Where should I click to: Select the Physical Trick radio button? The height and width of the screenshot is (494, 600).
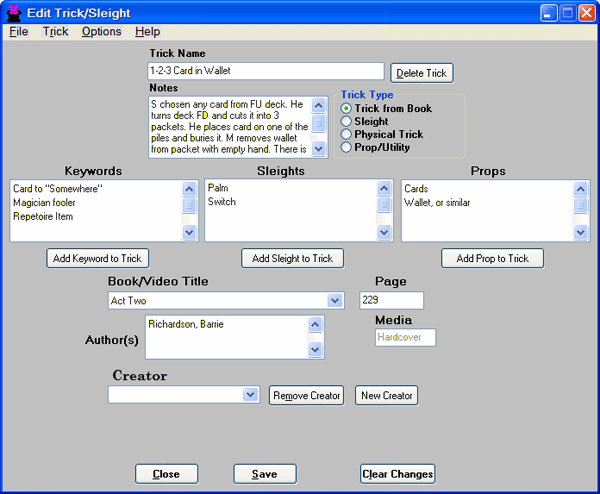click(x=347, y=134)
